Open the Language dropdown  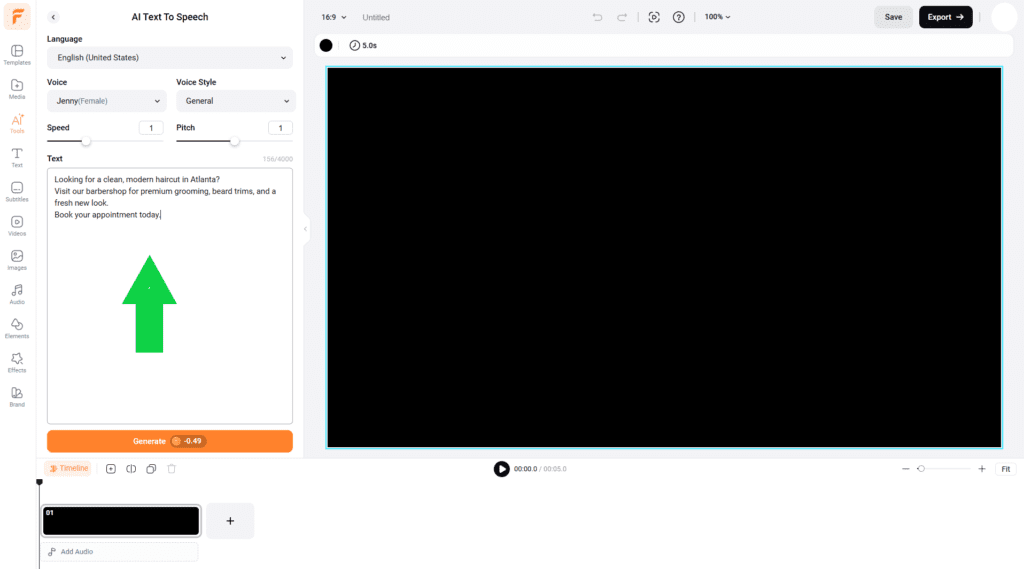(x=170, y=57)
